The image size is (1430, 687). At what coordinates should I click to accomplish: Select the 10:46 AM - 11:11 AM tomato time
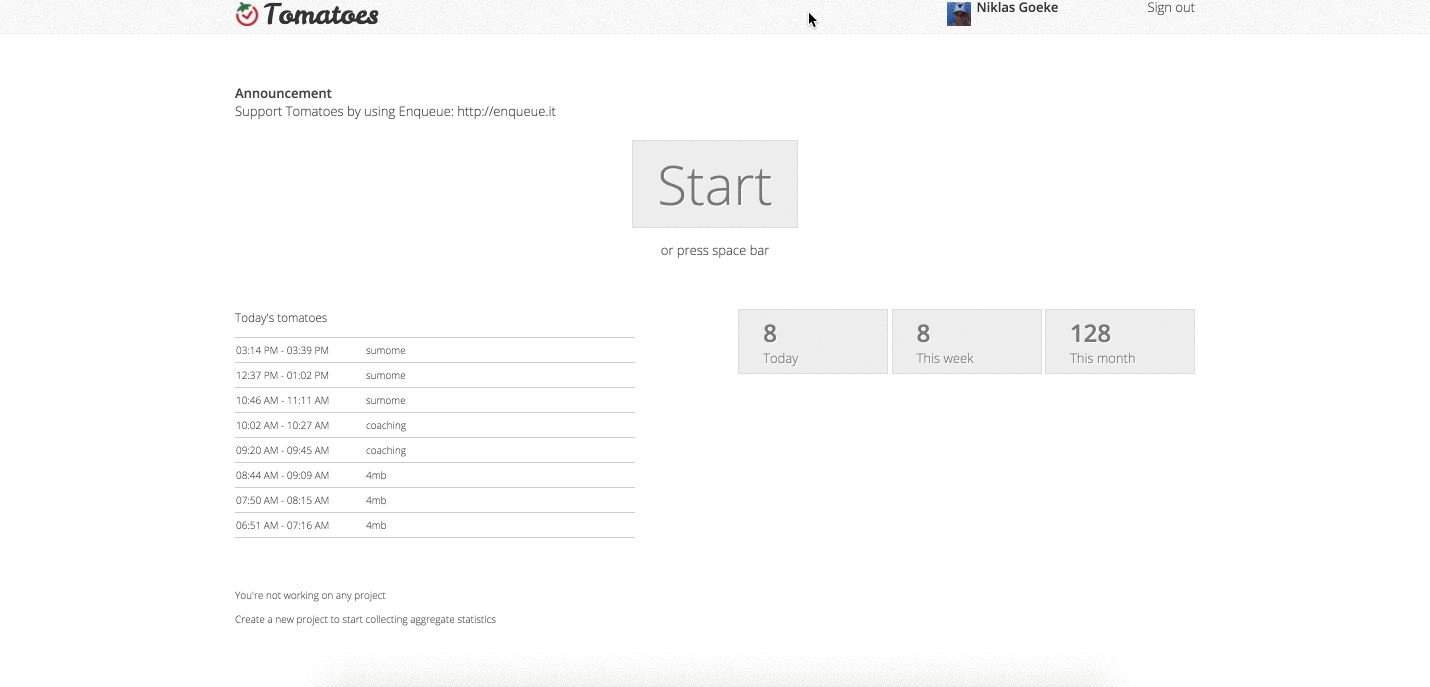(x=282, y=401)
